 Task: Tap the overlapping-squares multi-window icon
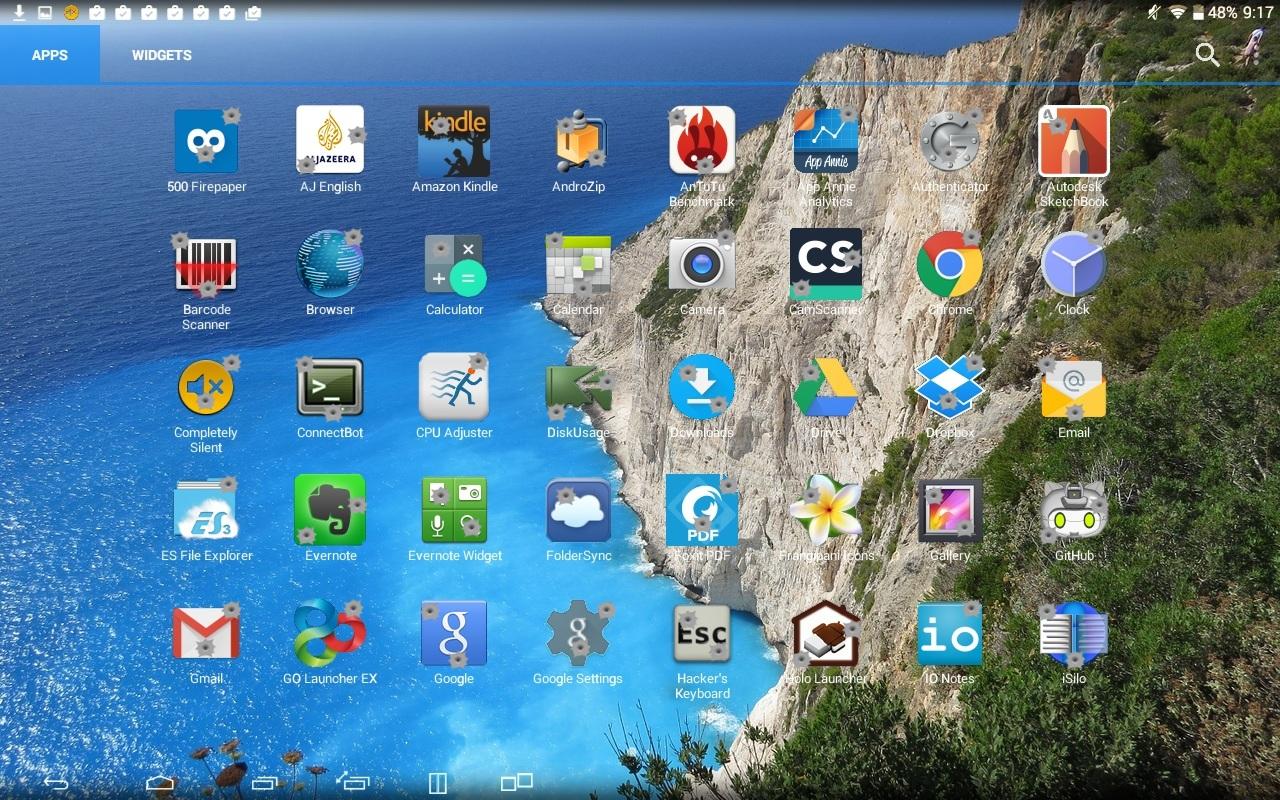click(x=517, y=782)
